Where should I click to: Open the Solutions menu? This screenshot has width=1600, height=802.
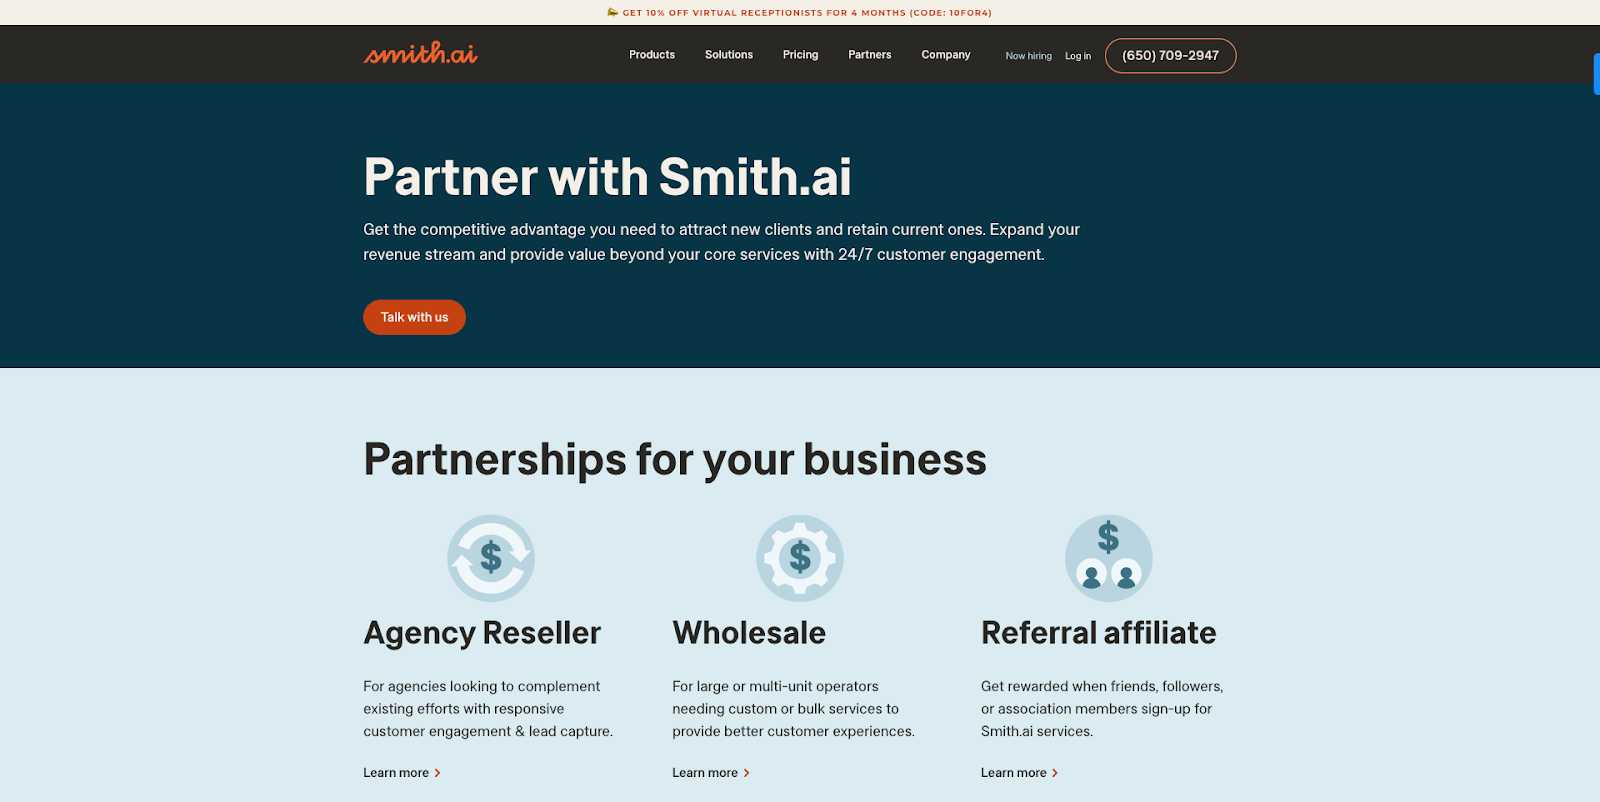[729, 55]
